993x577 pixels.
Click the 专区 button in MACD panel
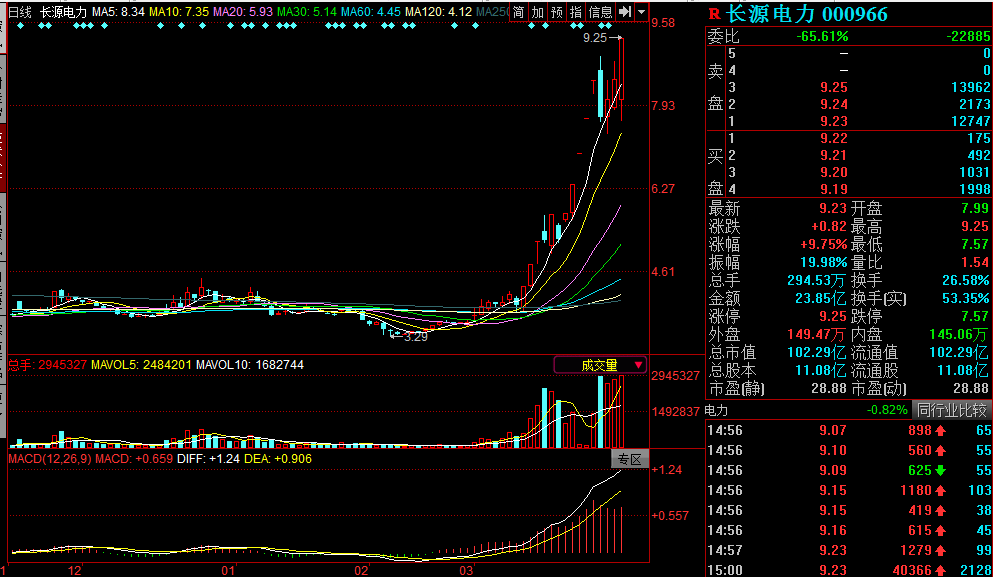[629, 459]
